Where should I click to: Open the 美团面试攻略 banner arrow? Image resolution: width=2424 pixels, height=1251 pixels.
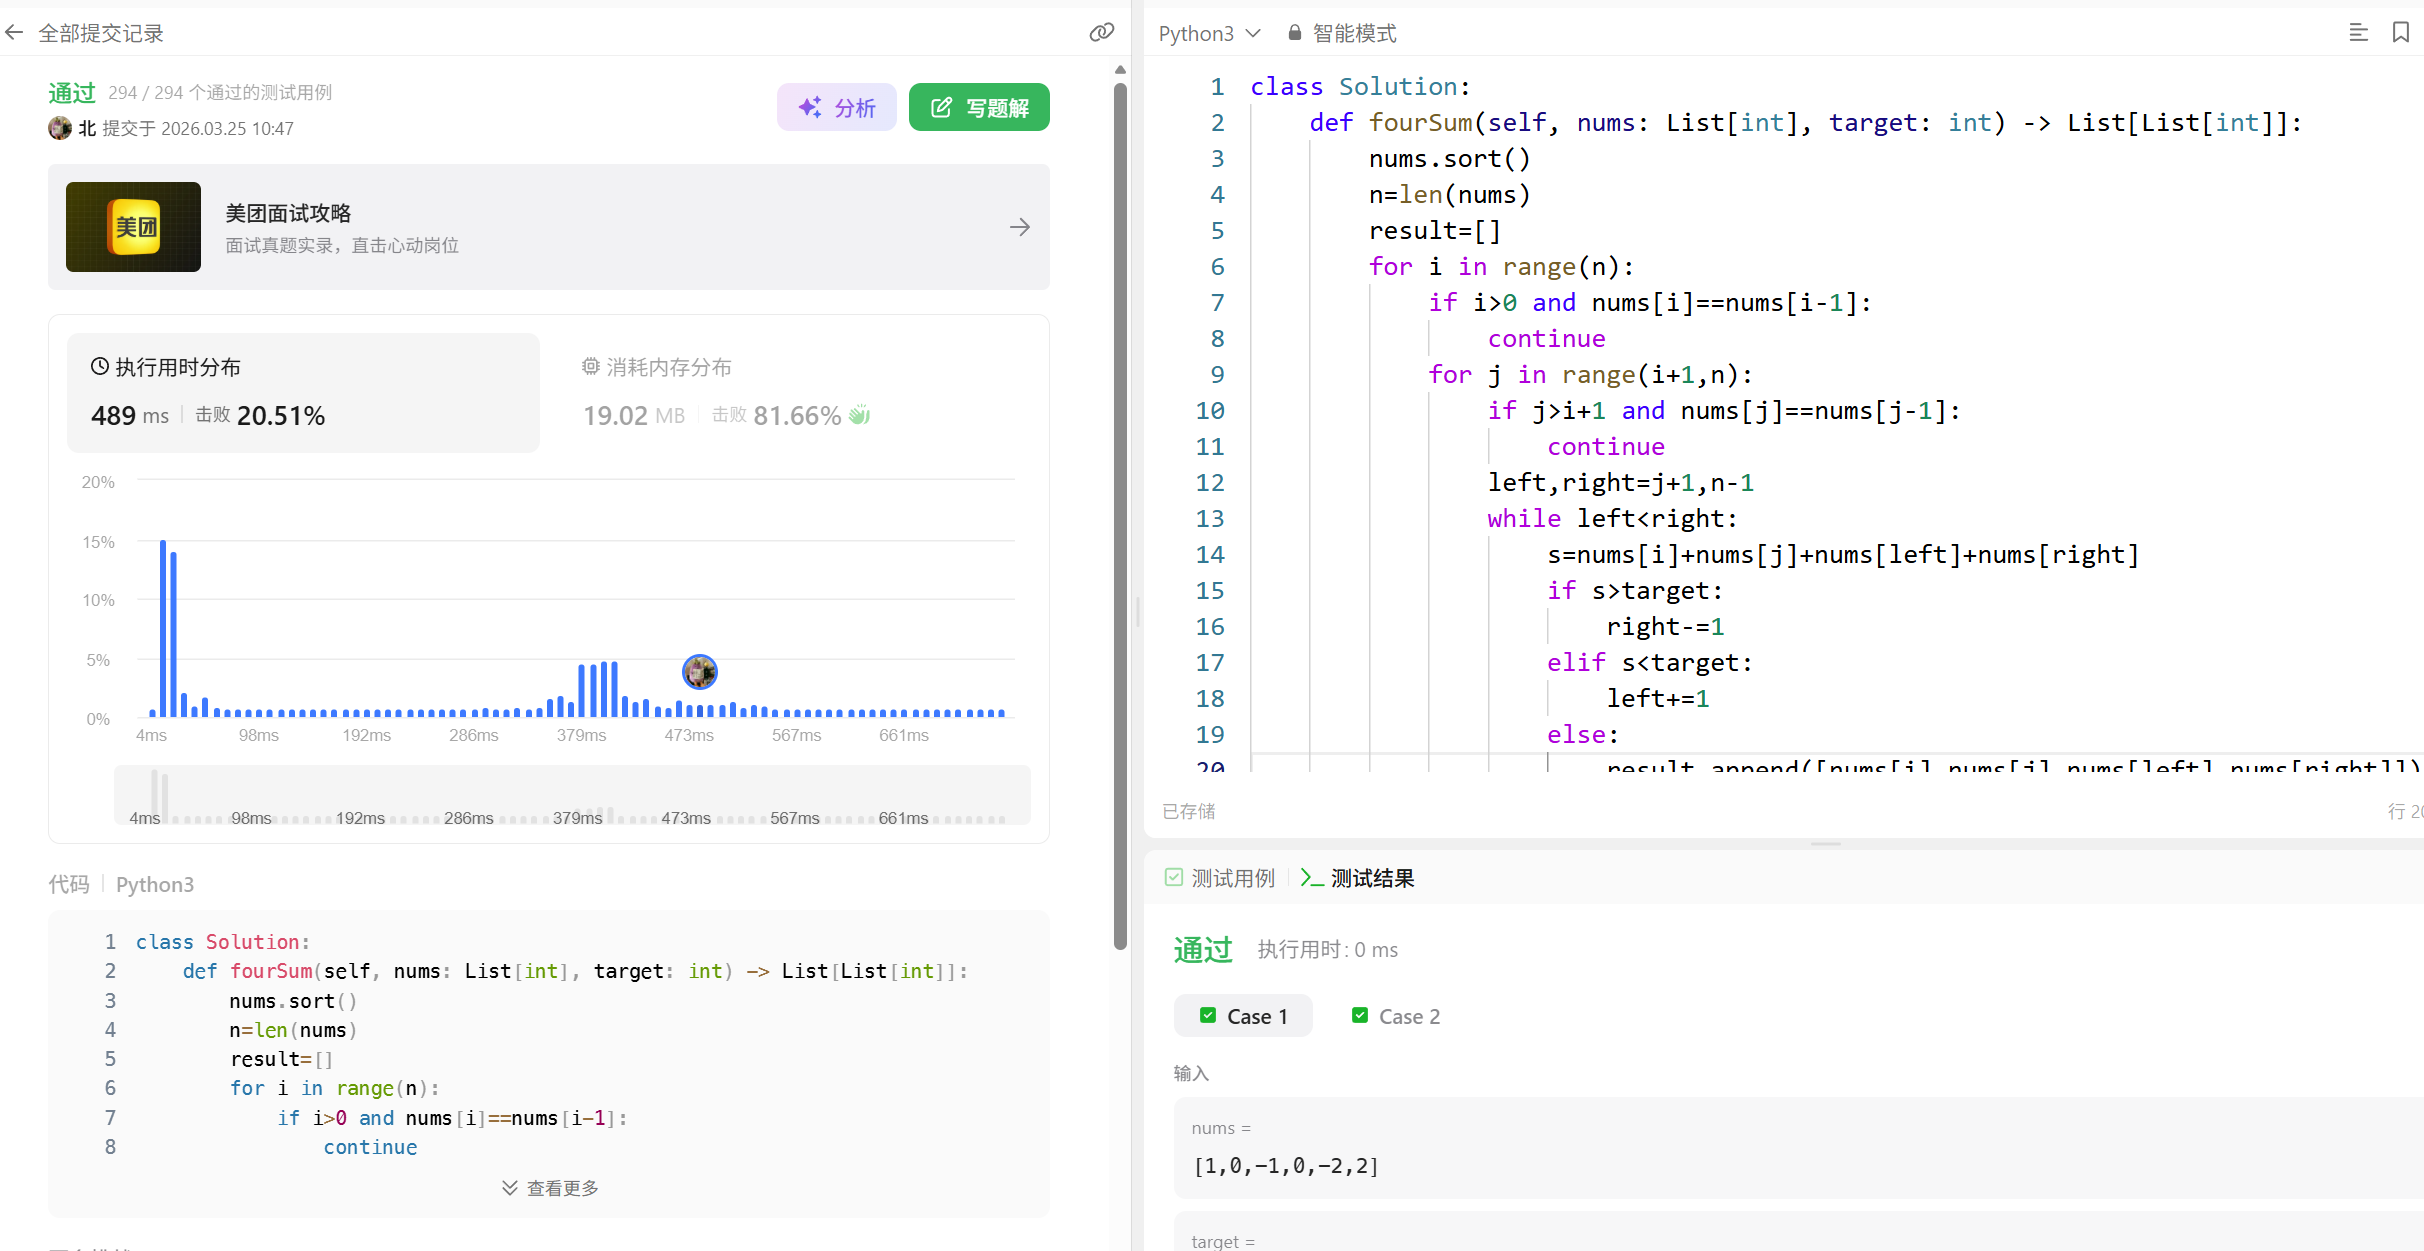1019,227
